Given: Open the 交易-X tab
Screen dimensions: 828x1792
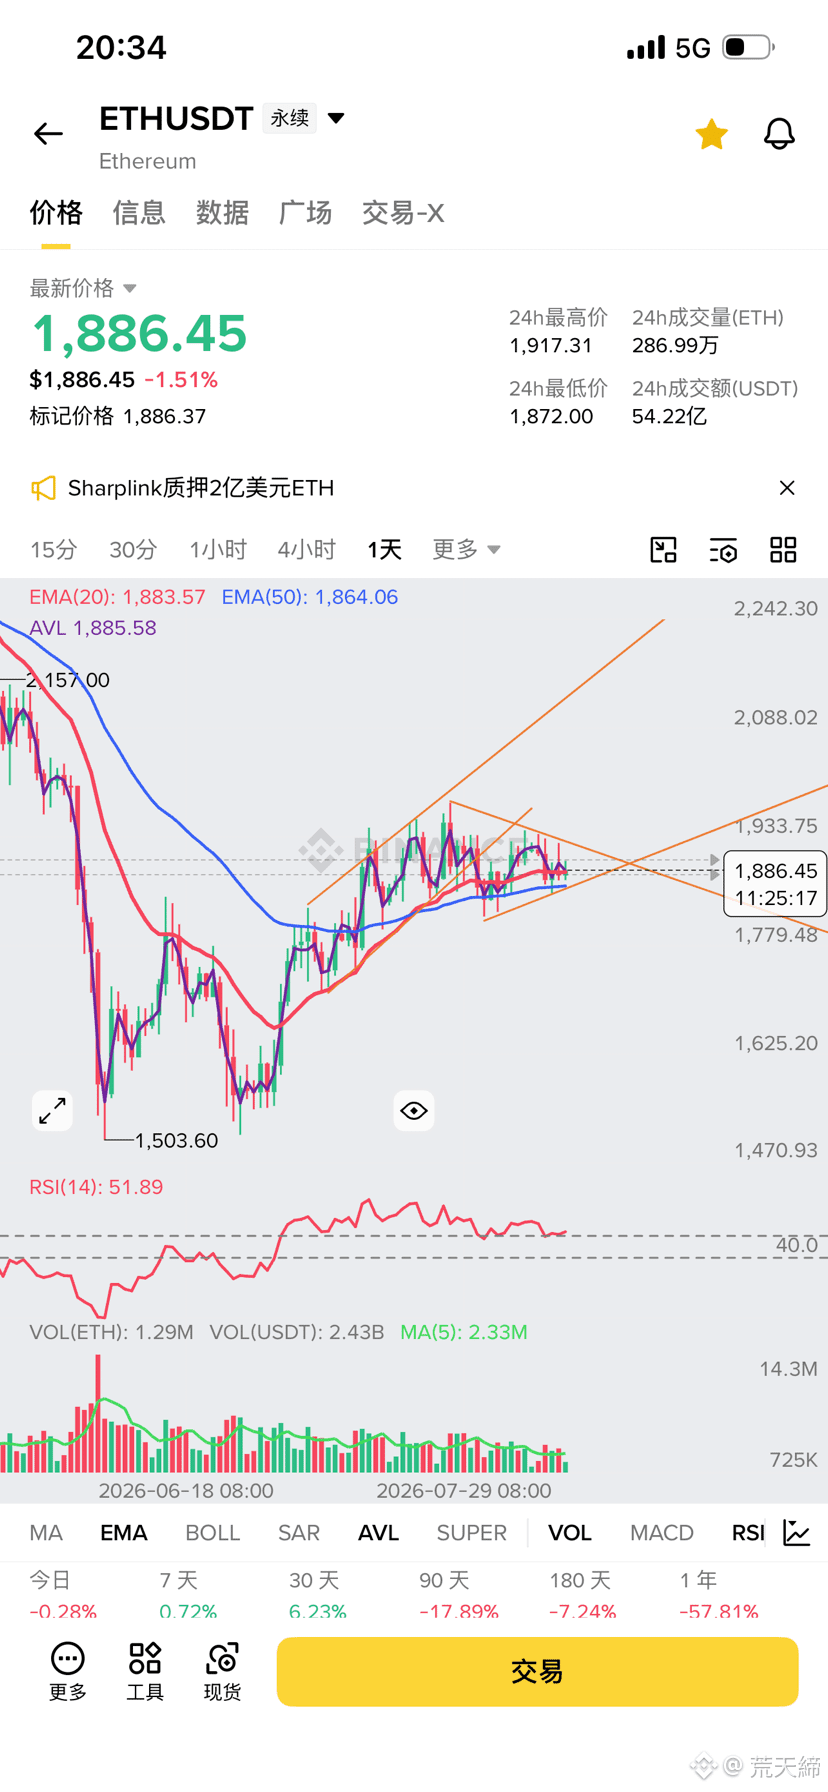Looking at the screenshot, I should point(403,213).
